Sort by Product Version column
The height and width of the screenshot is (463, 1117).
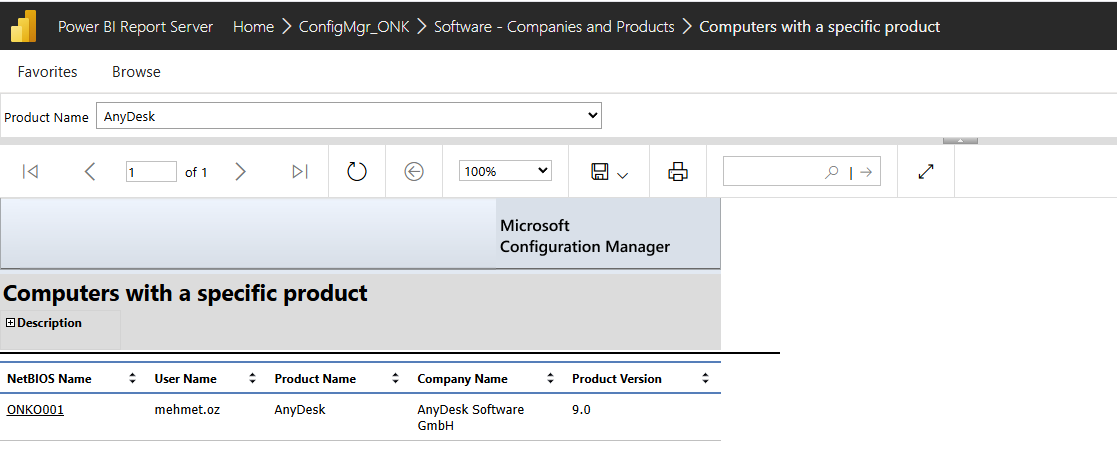[x=705, y=379]
